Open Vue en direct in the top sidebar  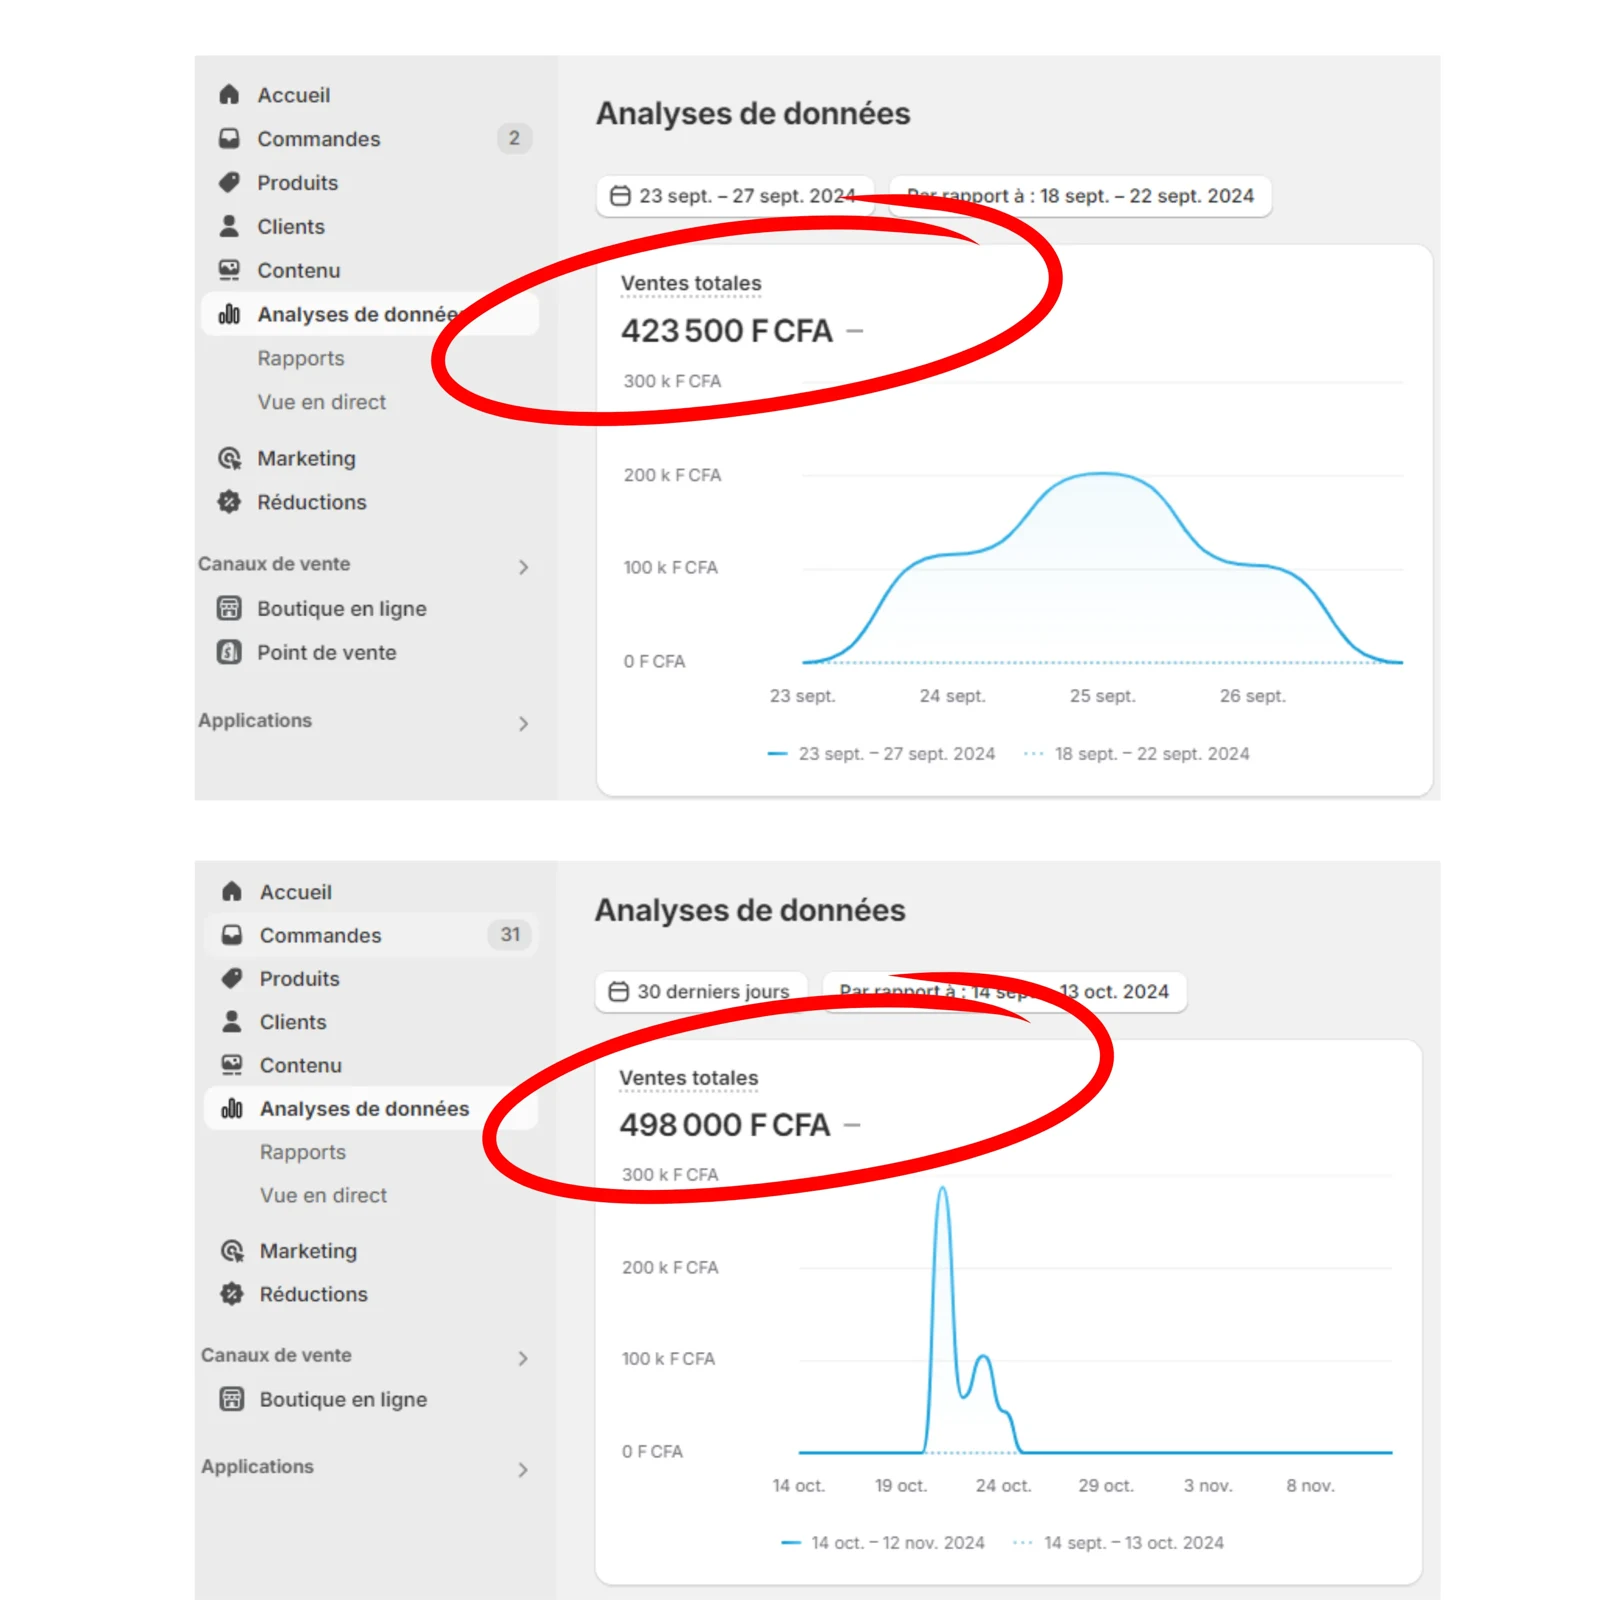[322, 402]
